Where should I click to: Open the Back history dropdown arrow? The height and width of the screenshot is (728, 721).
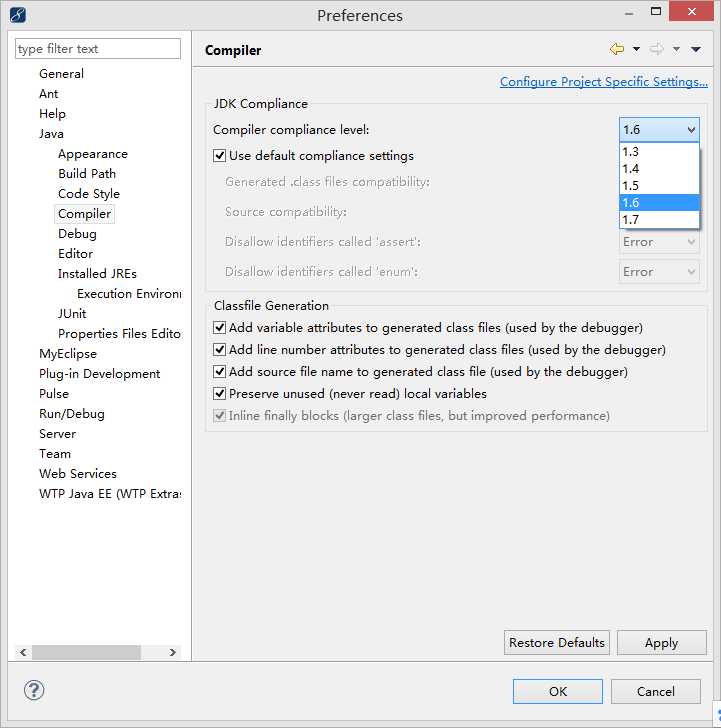pos(637,49)
